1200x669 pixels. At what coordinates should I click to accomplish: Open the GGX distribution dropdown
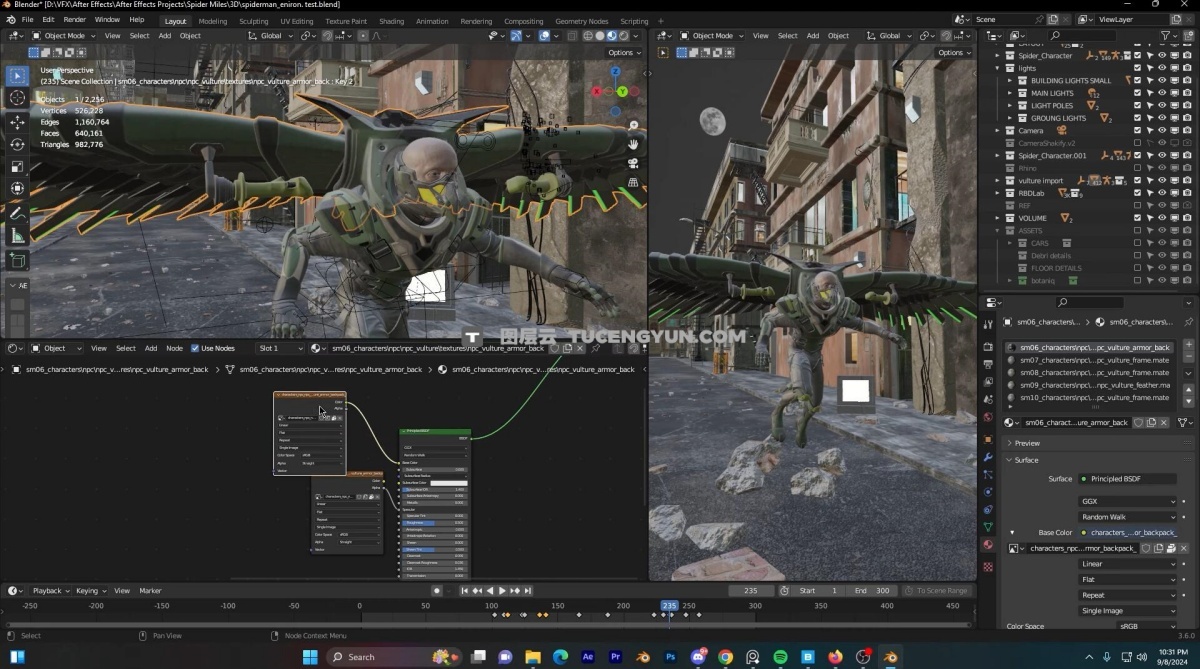(1127, 502)
